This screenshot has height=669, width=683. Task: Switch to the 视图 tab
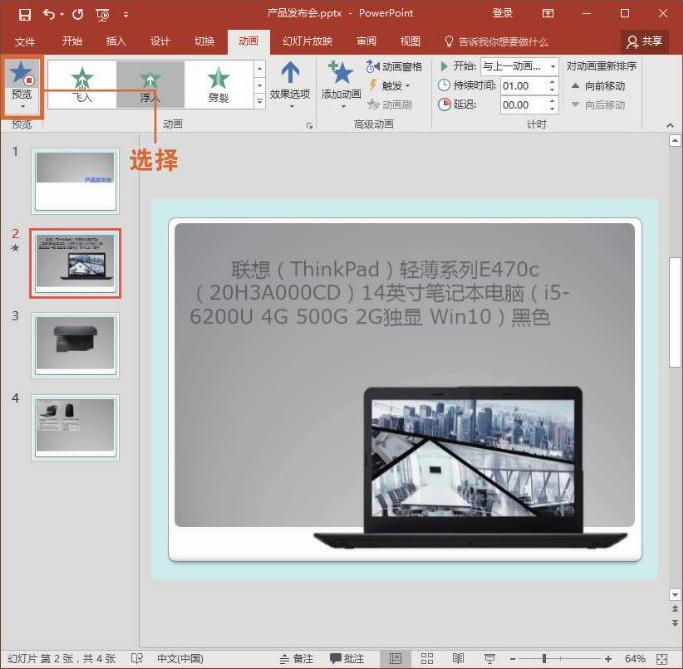(410, 41)
